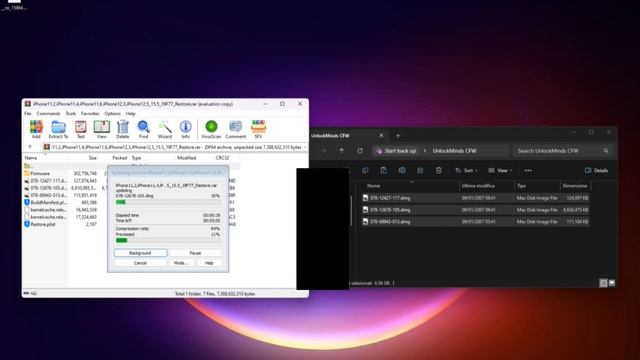Click the UnlockMinds CFW breadcrumb

(x=454, y=151)
